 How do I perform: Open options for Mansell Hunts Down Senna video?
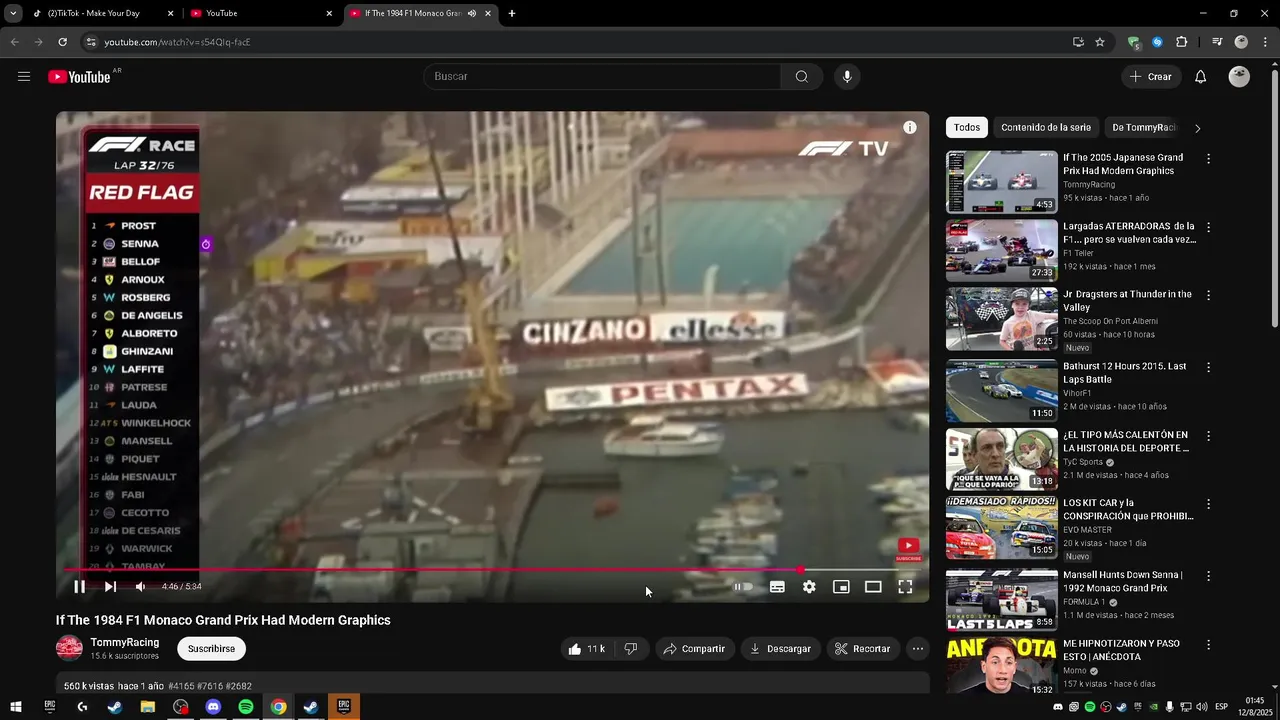(x=1208, y=577)
